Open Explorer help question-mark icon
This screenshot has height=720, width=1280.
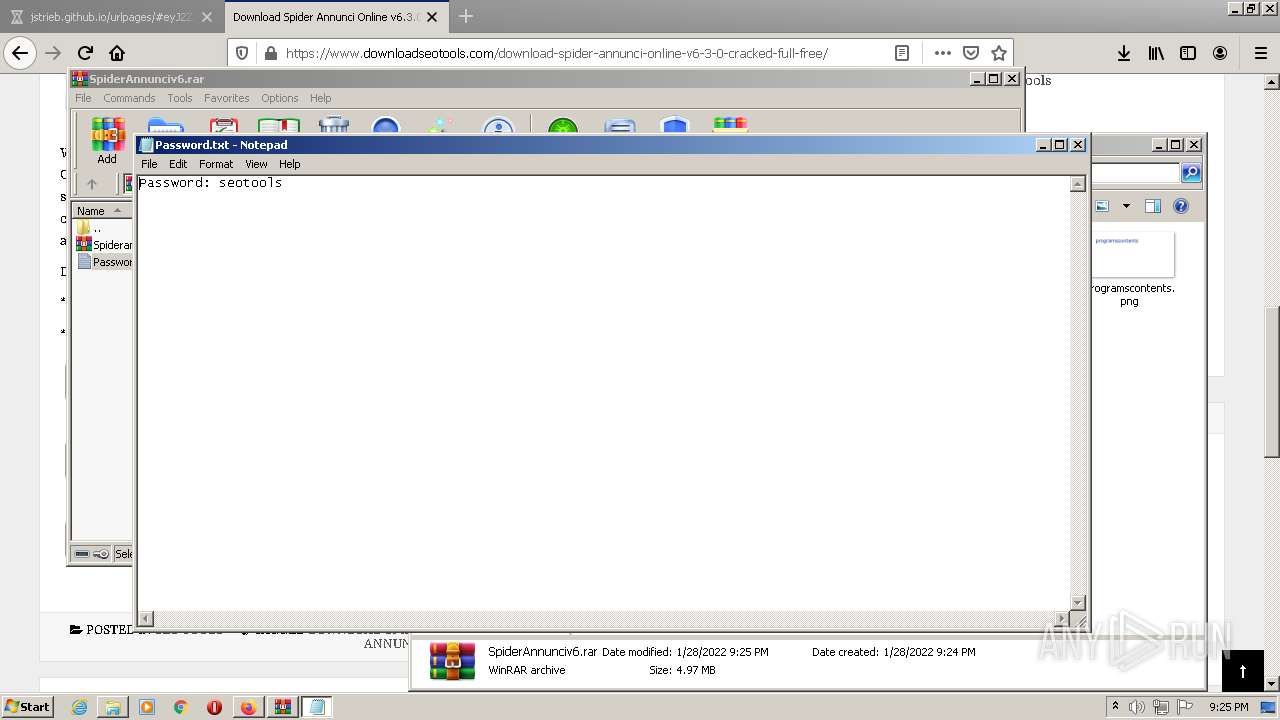(1181, 206)
